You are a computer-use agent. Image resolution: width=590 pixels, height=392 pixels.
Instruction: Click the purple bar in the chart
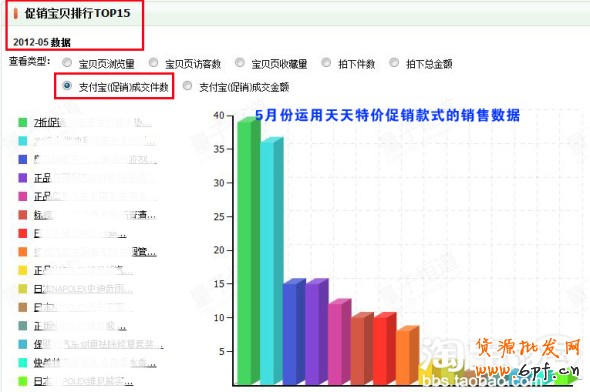(x=317, y=332)
